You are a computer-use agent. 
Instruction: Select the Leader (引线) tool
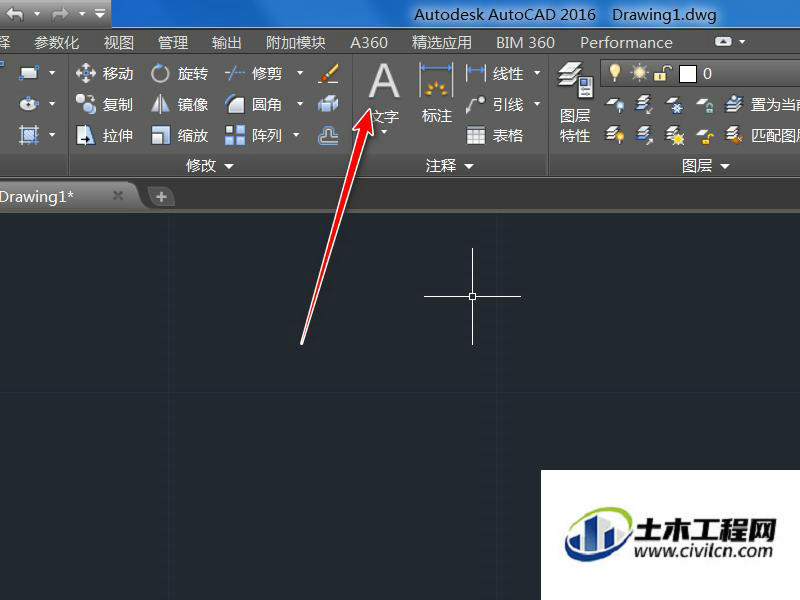pyautogui.click(x=494, y=105)
